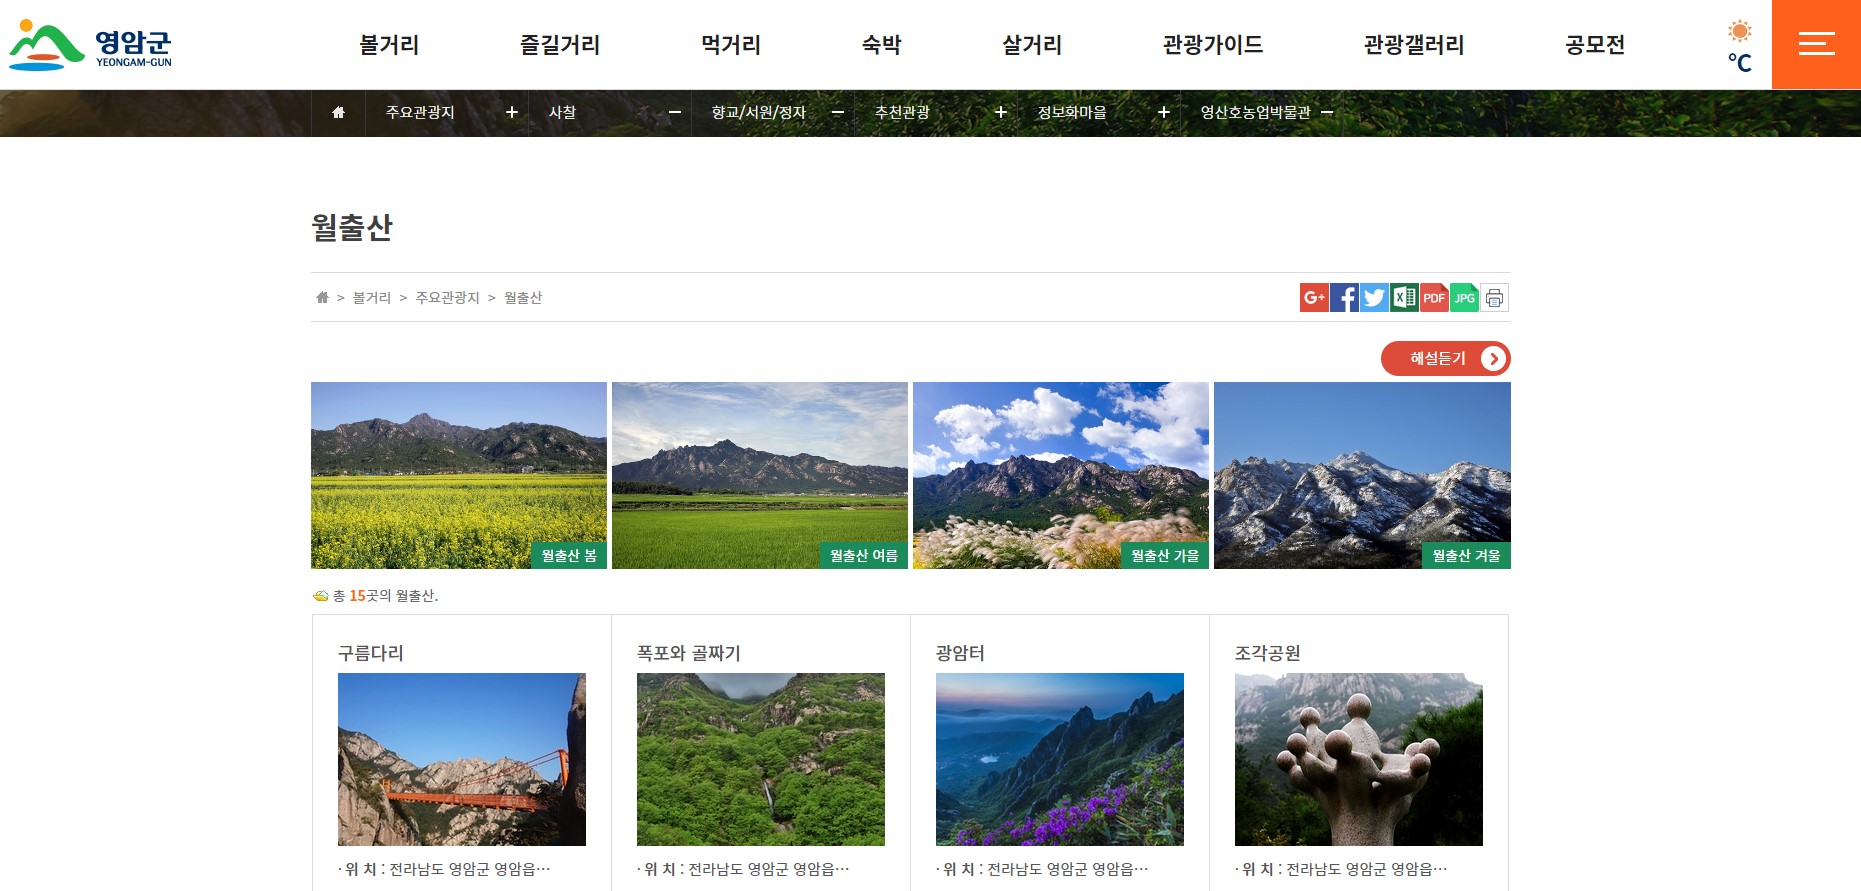Viewport: 1861px width, 891px height.
Task: Click 주요관광지 in the breadcrumb
Action: 447,298
